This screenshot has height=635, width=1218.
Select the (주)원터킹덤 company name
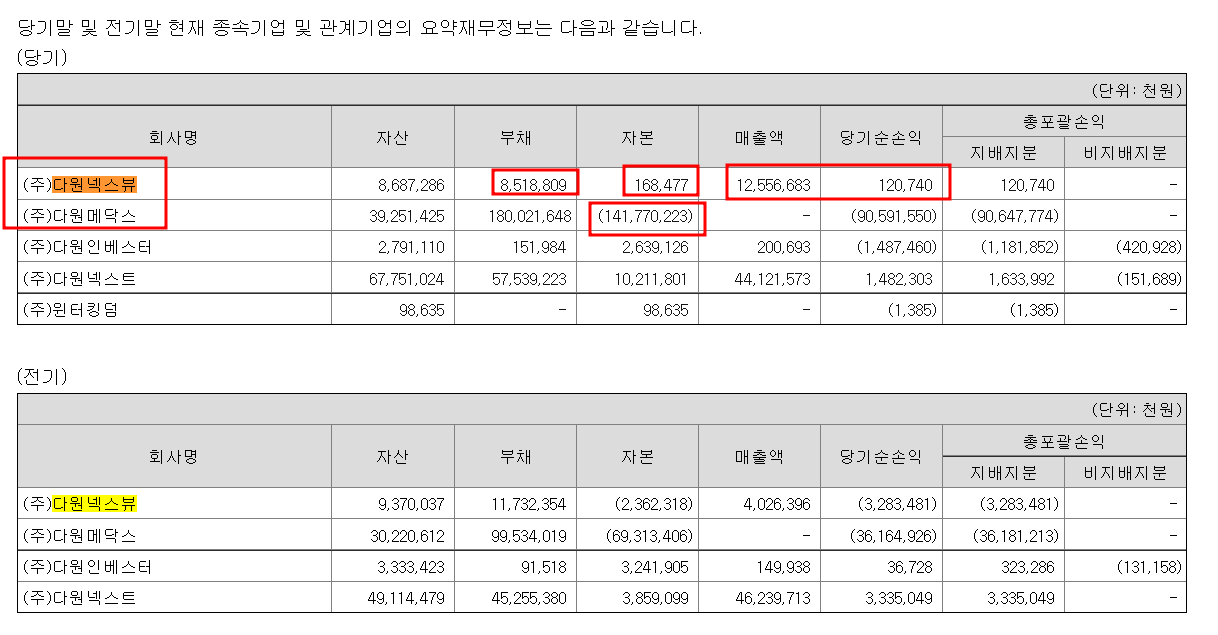[x=69, y=309]
